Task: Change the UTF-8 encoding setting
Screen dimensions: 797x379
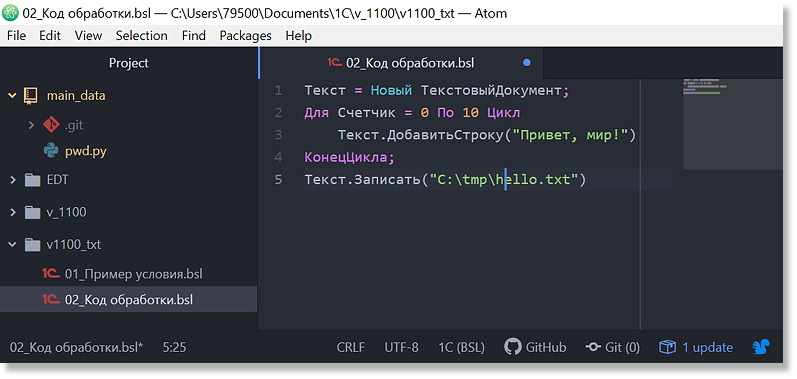Action: [x=402, y=348]
